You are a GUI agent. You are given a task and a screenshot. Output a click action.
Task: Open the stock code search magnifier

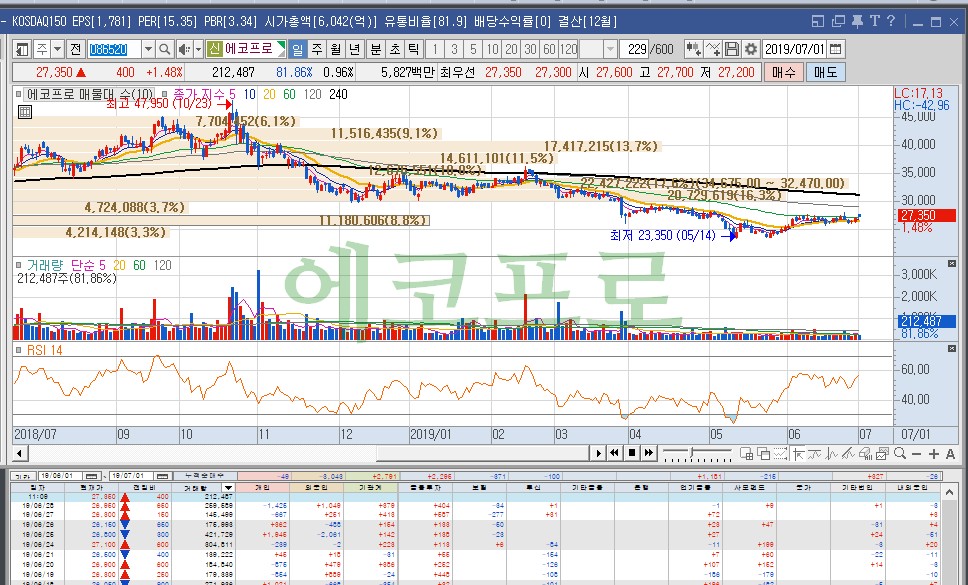coord(164,49)
